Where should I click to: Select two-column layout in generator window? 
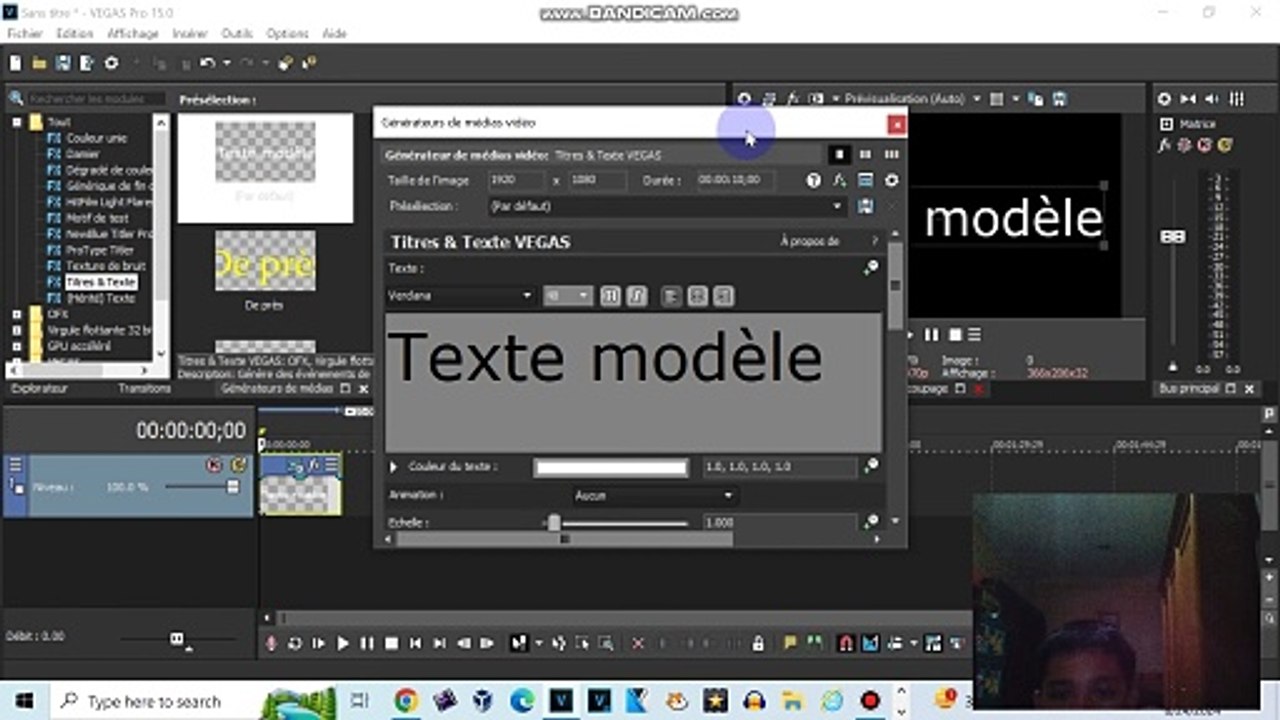point(865,155)
